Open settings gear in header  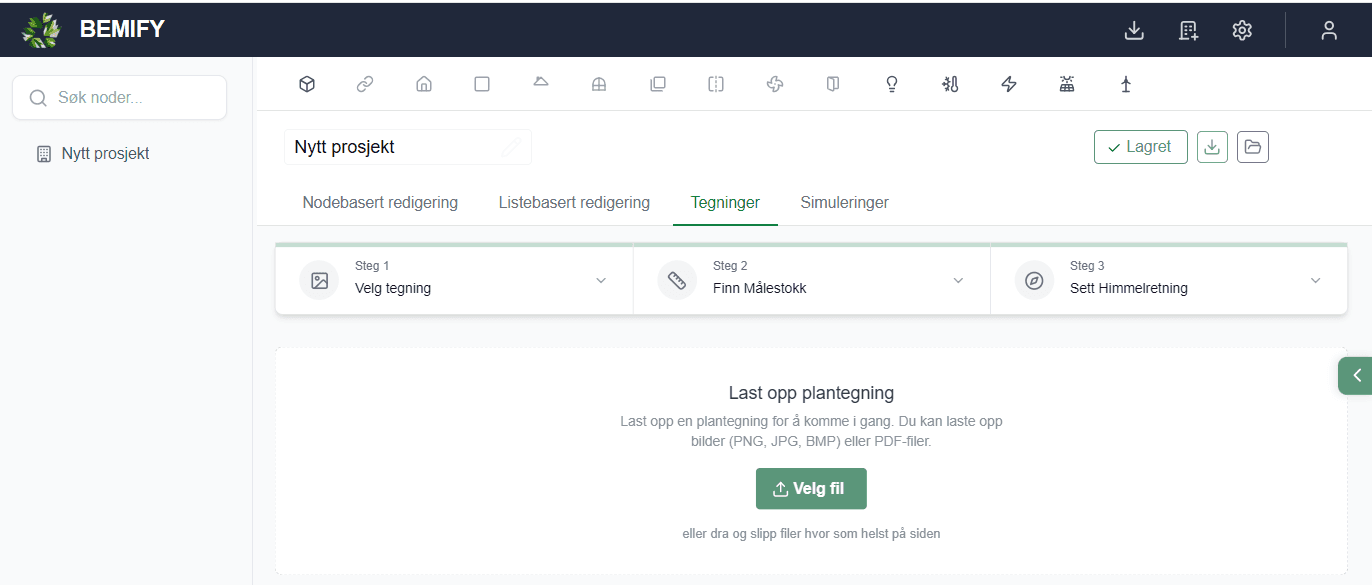(1242, 30)
